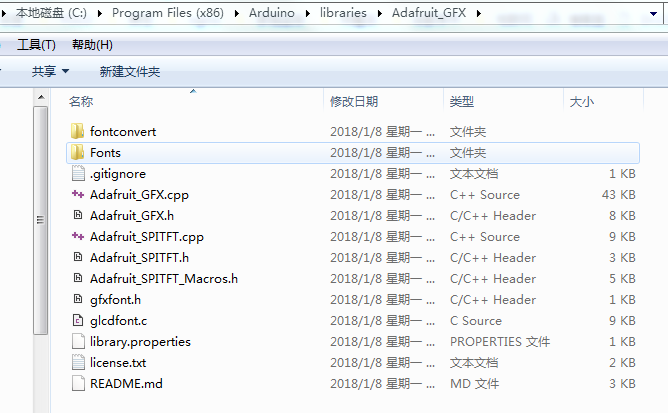The width and height of the screenshot is (668, 413).
Task: Click the .gitignore file icon
Action: point(78,173)
